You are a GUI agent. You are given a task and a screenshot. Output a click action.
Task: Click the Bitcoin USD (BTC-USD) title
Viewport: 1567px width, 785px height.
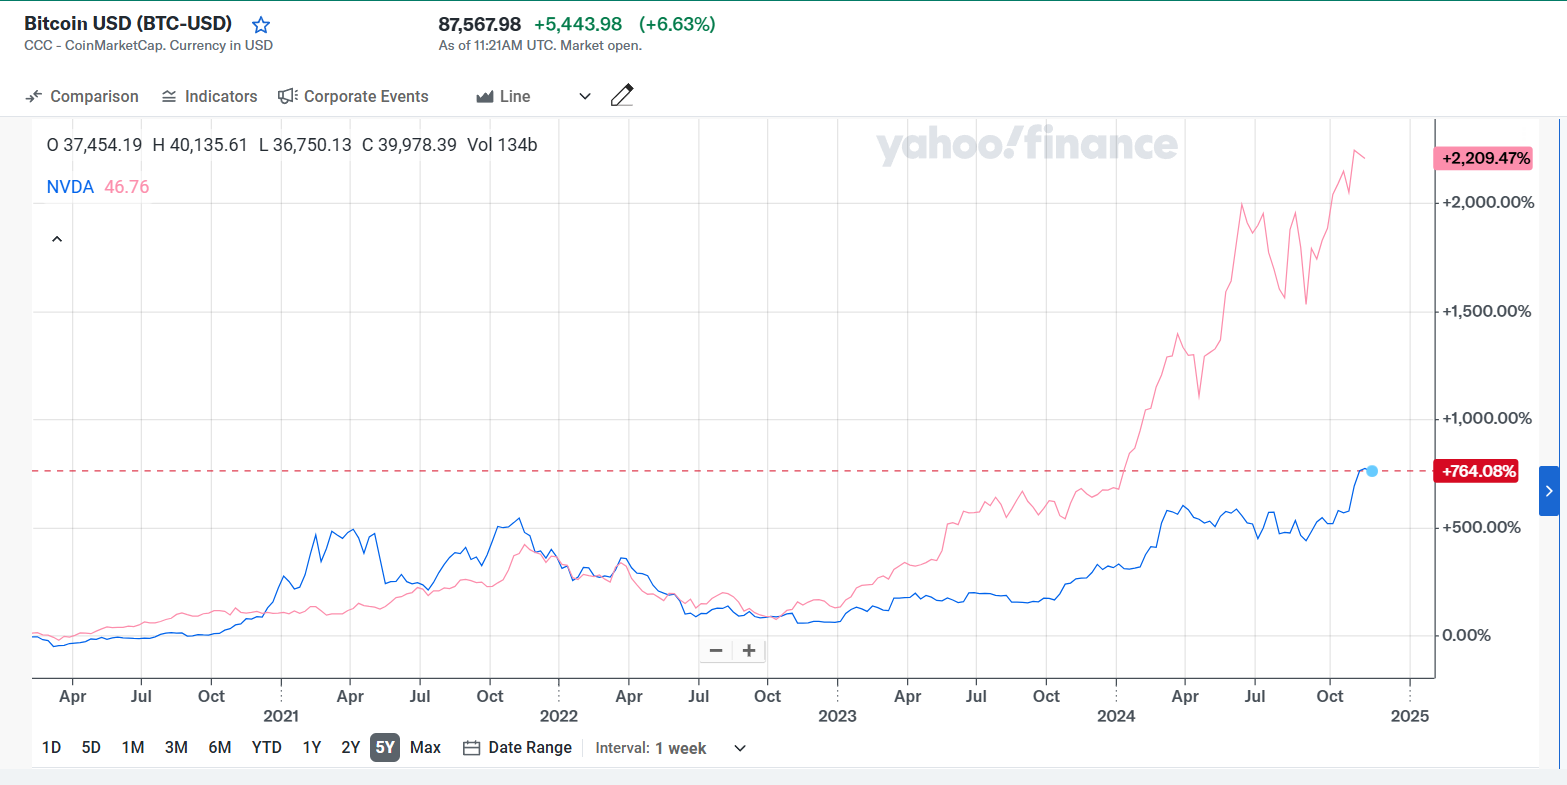point(128,23)
